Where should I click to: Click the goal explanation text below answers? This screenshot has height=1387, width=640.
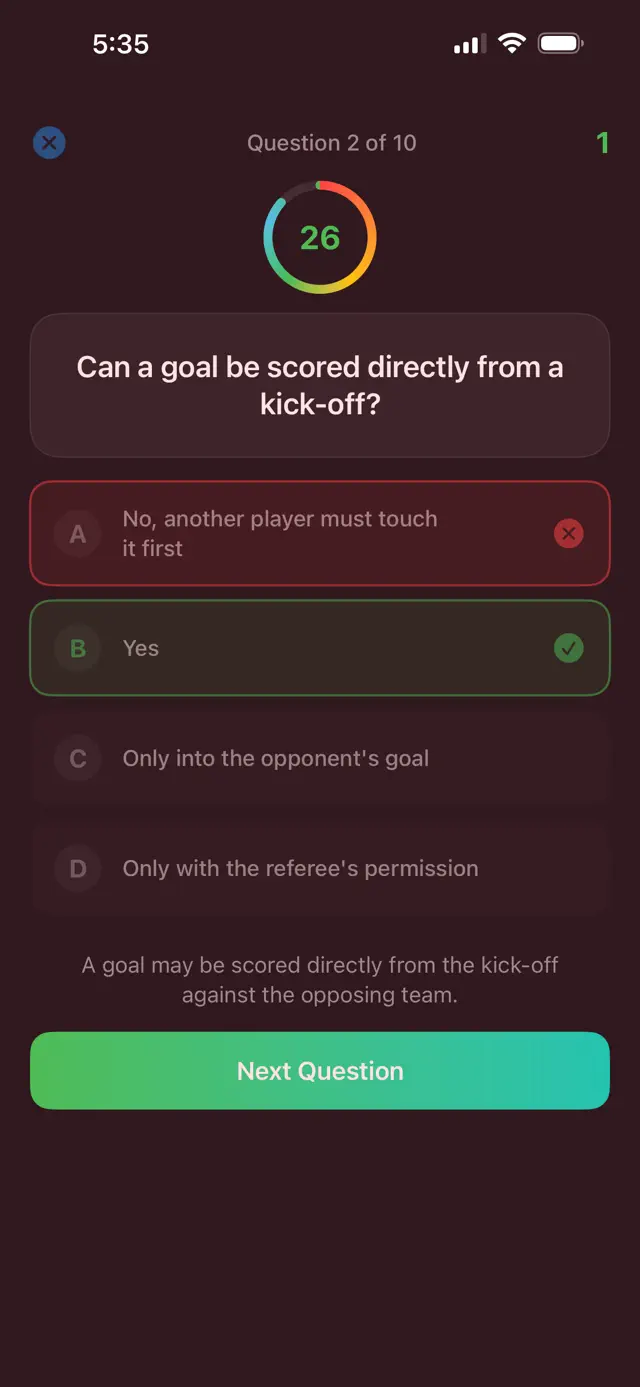pos(320,980)
